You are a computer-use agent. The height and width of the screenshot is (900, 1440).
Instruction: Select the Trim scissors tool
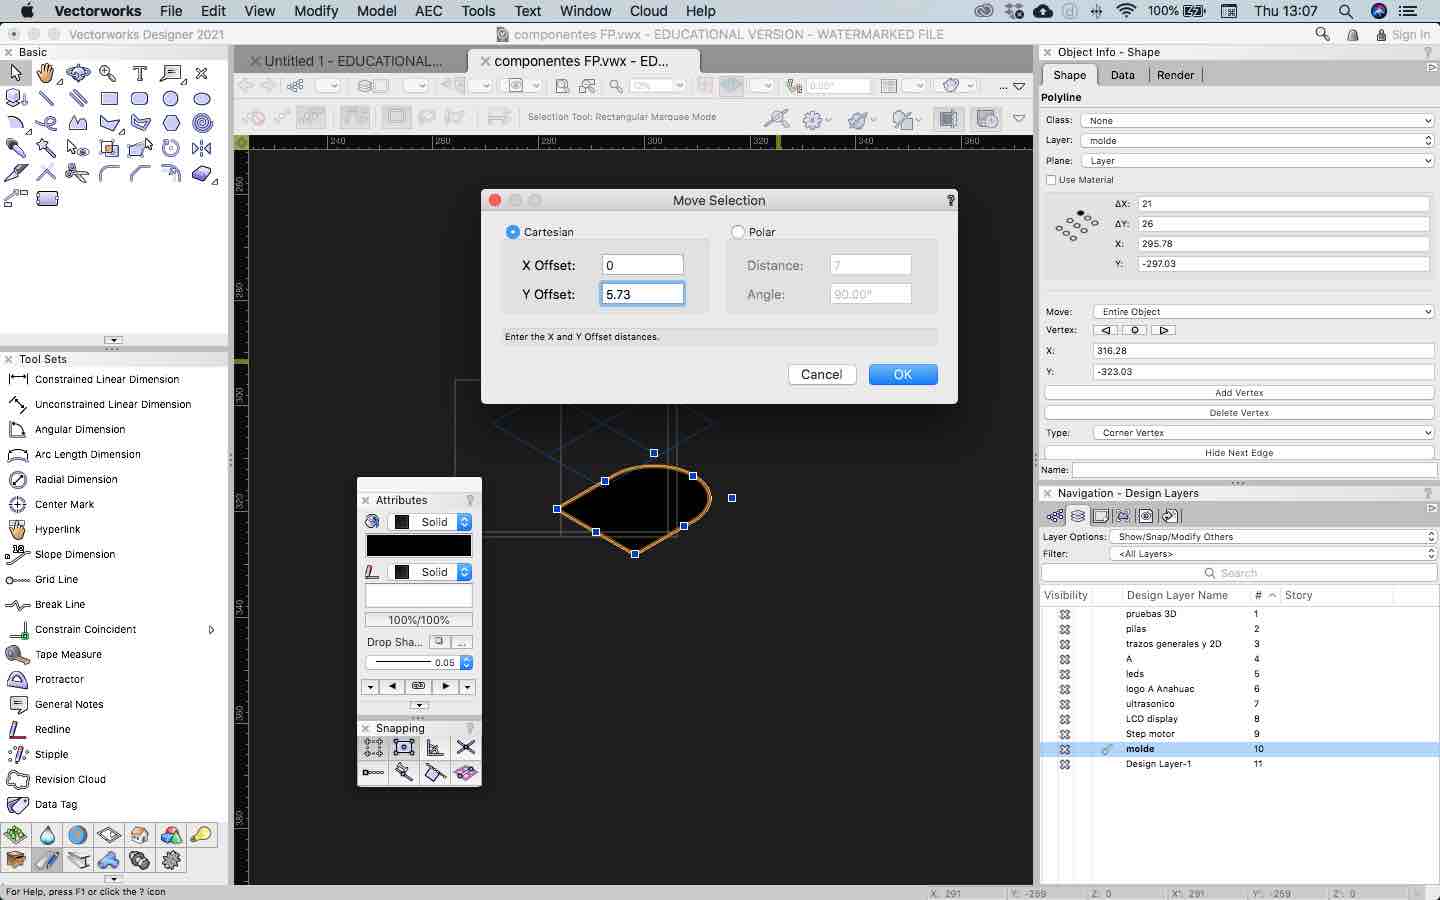coord(77,173)
